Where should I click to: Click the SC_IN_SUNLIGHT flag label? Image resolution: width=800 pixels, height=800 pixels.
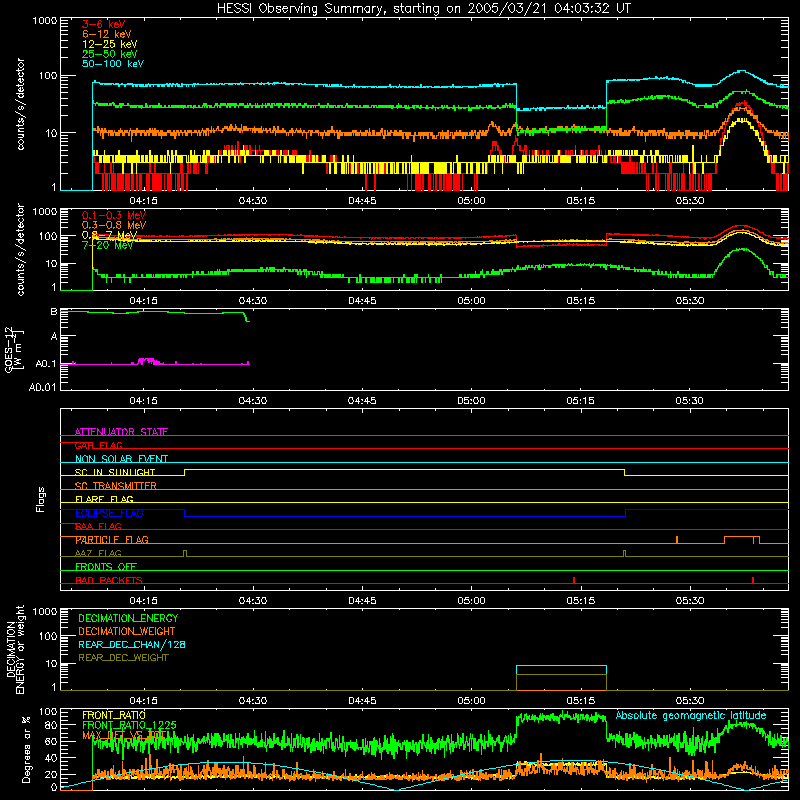point(115,472)
